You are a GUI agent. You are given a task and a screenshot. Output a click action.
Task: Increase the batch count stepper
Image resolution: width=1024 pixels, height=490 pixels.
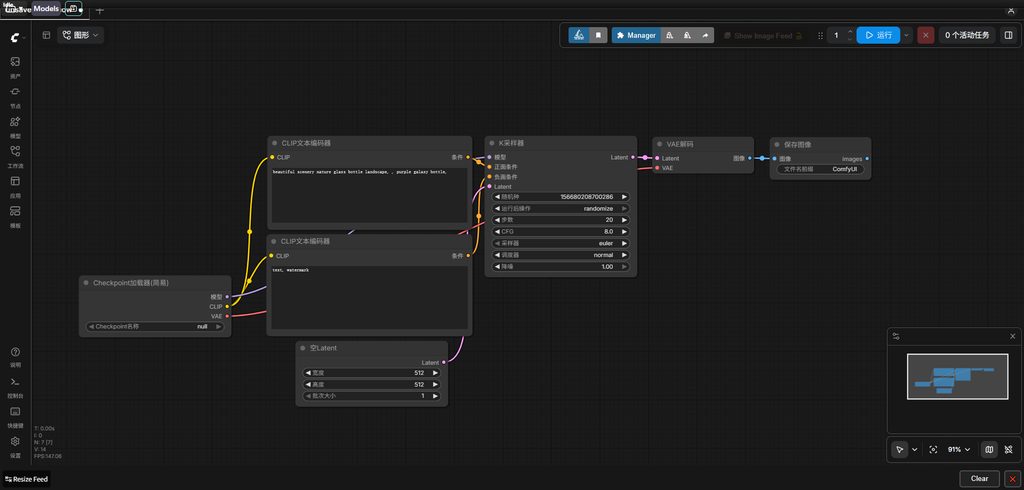[850, 31]
